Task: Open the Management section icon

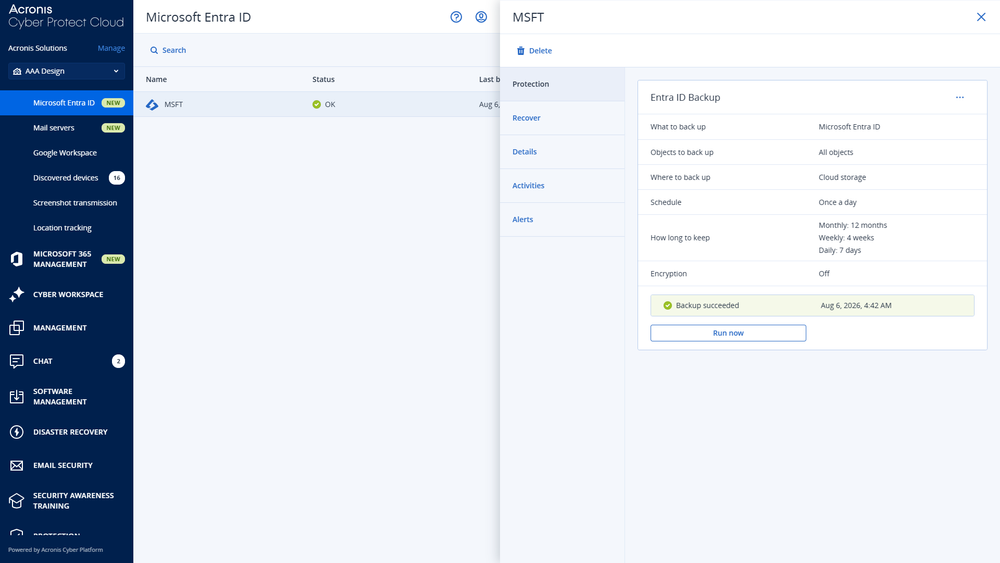Action: 17,328
